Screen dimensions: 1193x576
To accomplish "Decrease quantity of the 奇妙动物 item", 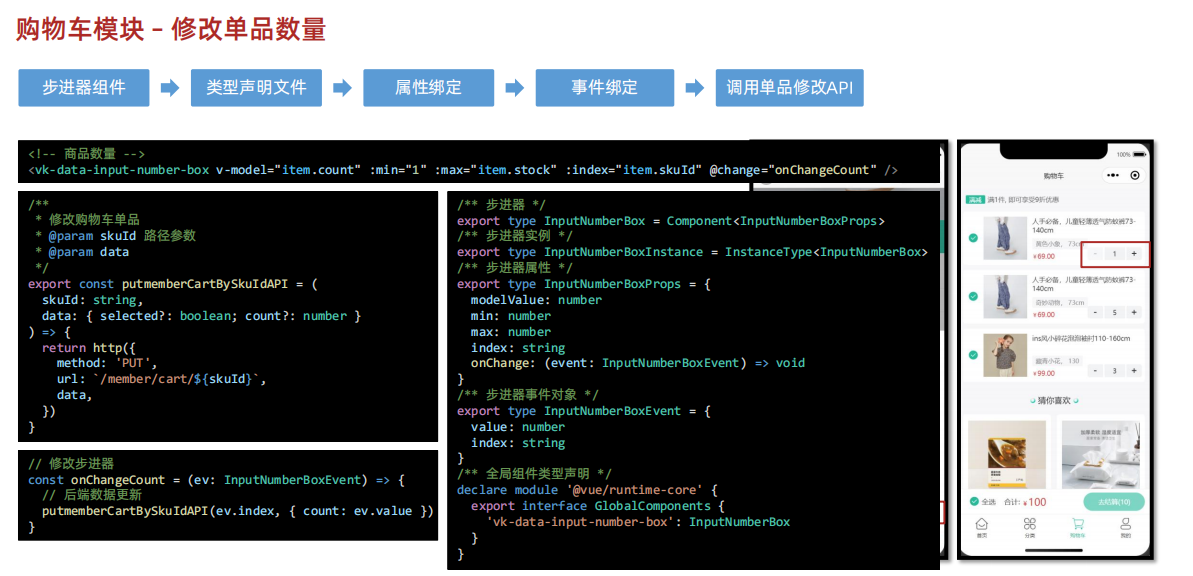I will 1096,312.
